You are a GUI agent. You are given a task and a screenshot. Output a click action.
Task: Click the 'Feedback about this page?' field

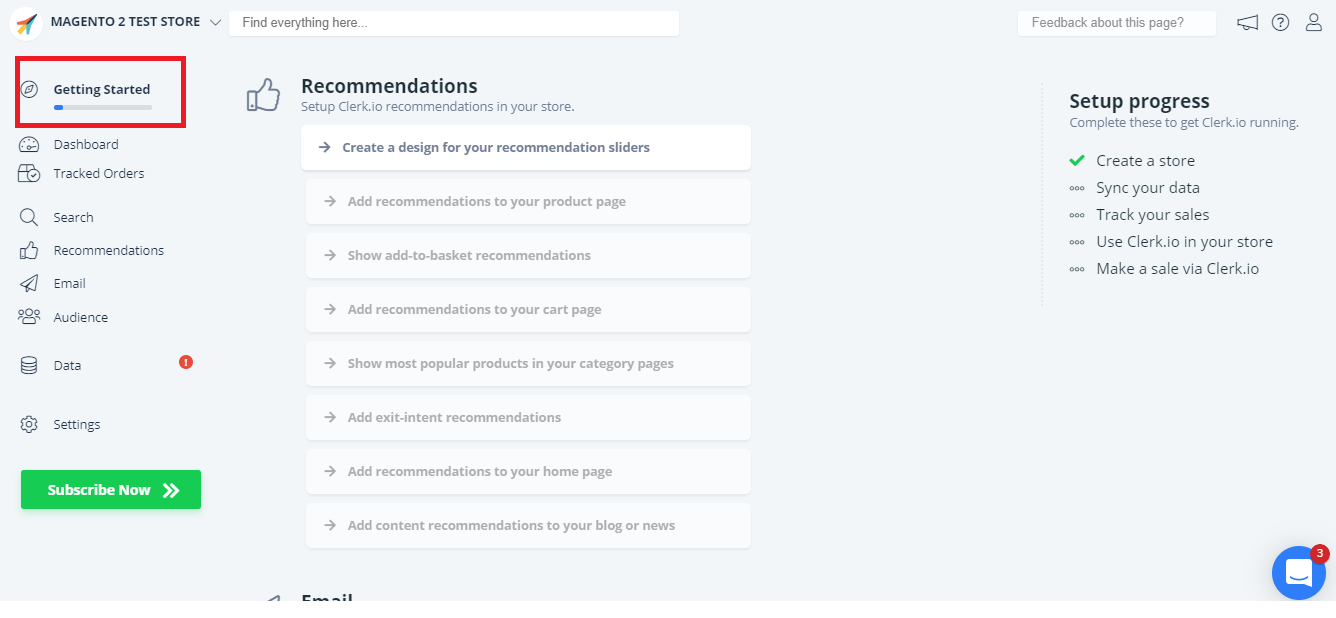(x=1116, y=23)
